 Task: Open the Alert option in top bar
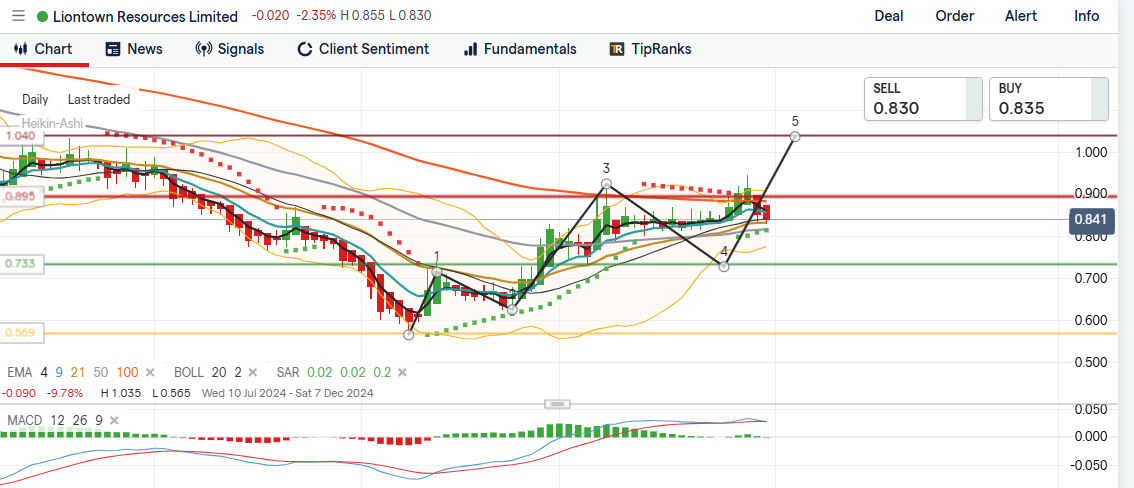pyautogui.click(x=1020, y=16)
